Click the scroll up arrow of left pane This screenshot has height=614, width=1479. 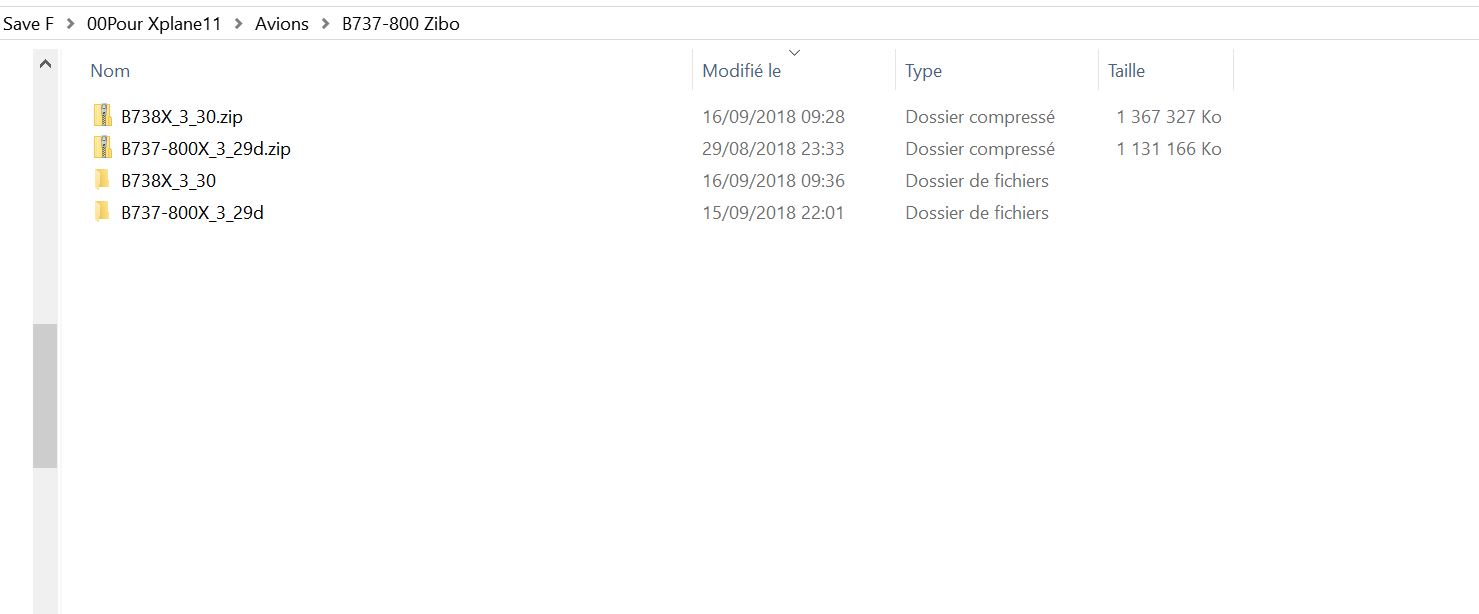[45, 64]
